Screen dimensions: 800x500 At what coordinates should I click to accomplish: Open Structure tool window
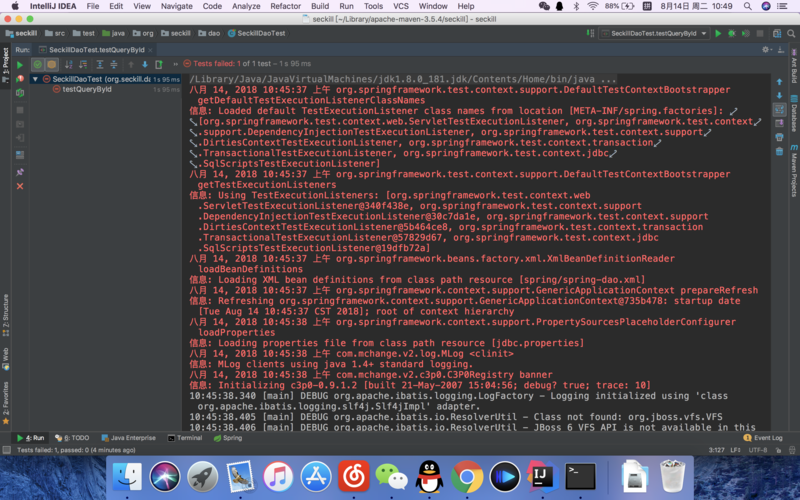(6, 315)
